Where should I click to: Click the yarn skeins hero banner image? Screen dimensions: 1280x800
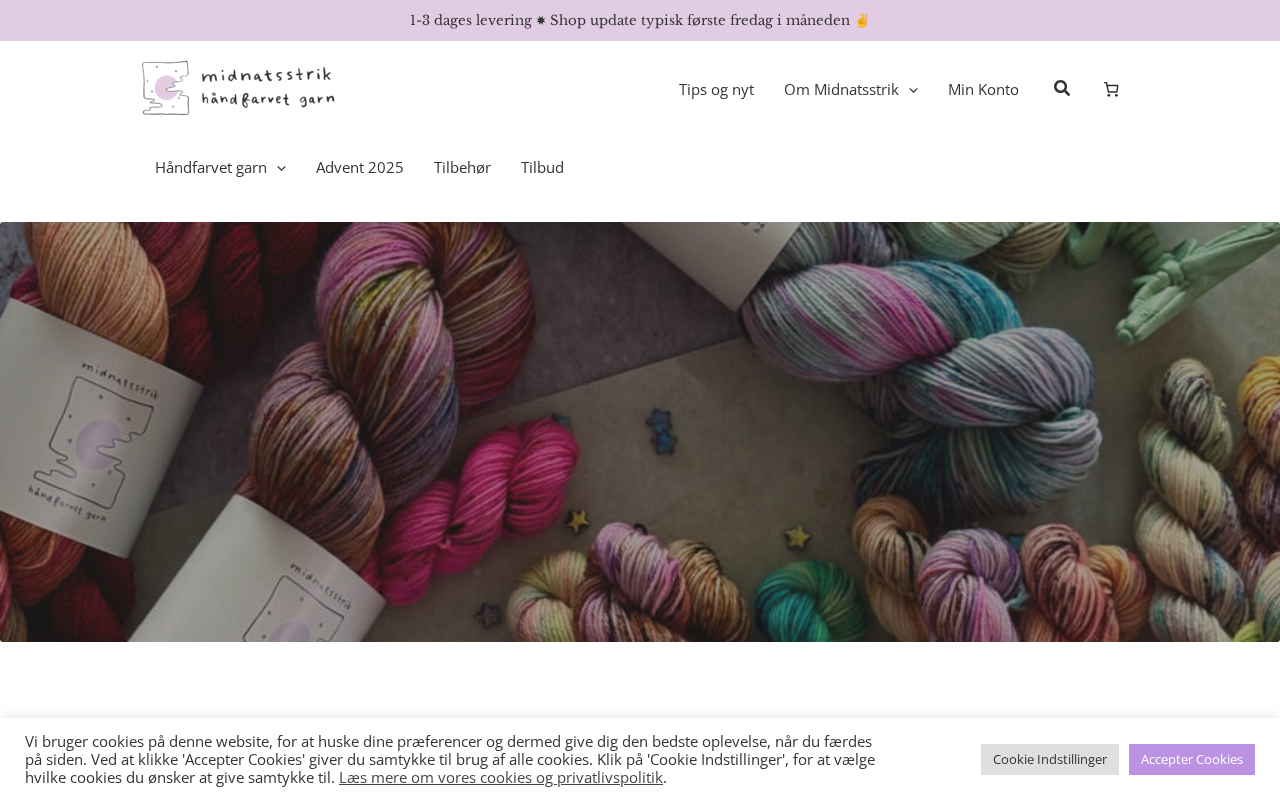640,432
